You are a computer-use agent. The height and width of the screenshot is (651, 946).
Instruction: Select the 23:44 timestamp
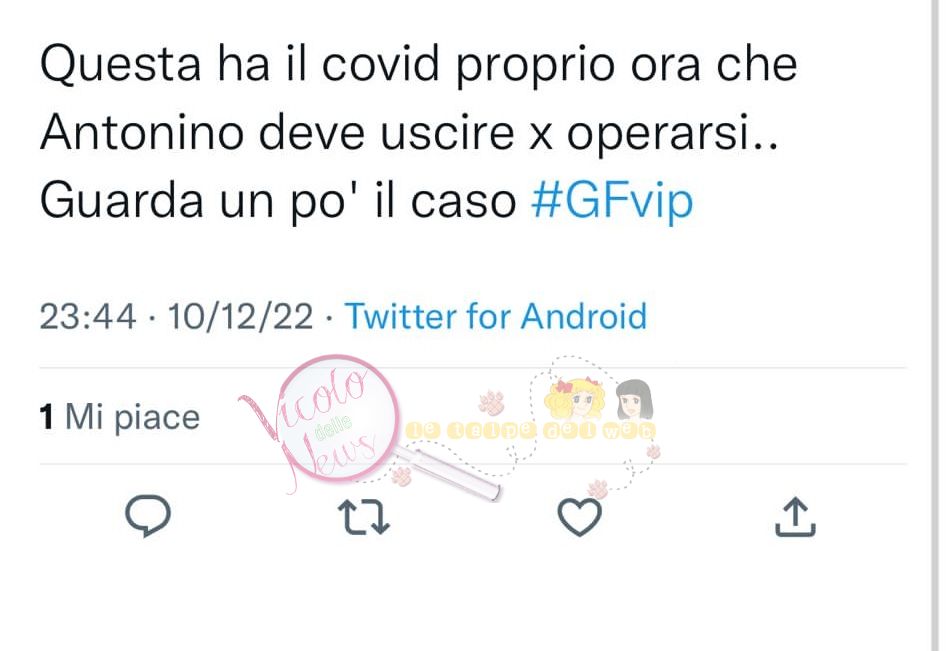click(x=87, y=316)
